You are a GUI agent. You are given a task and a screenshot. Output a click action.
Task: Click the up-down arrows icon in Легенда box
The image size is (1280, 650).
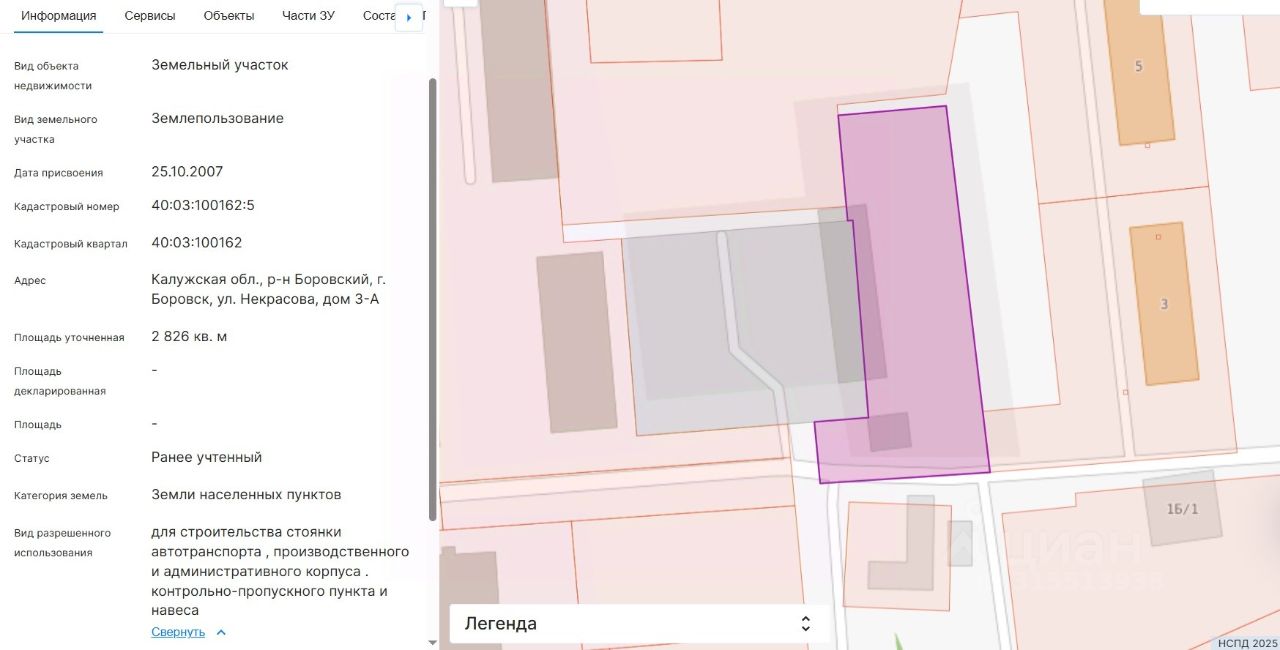[x=806, y=624]
